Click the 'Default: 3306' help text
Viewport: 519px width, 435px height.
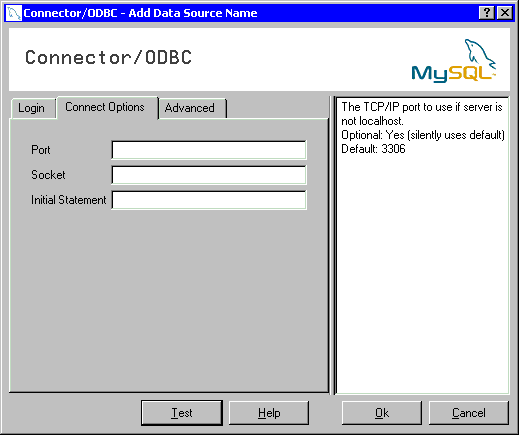373,149
